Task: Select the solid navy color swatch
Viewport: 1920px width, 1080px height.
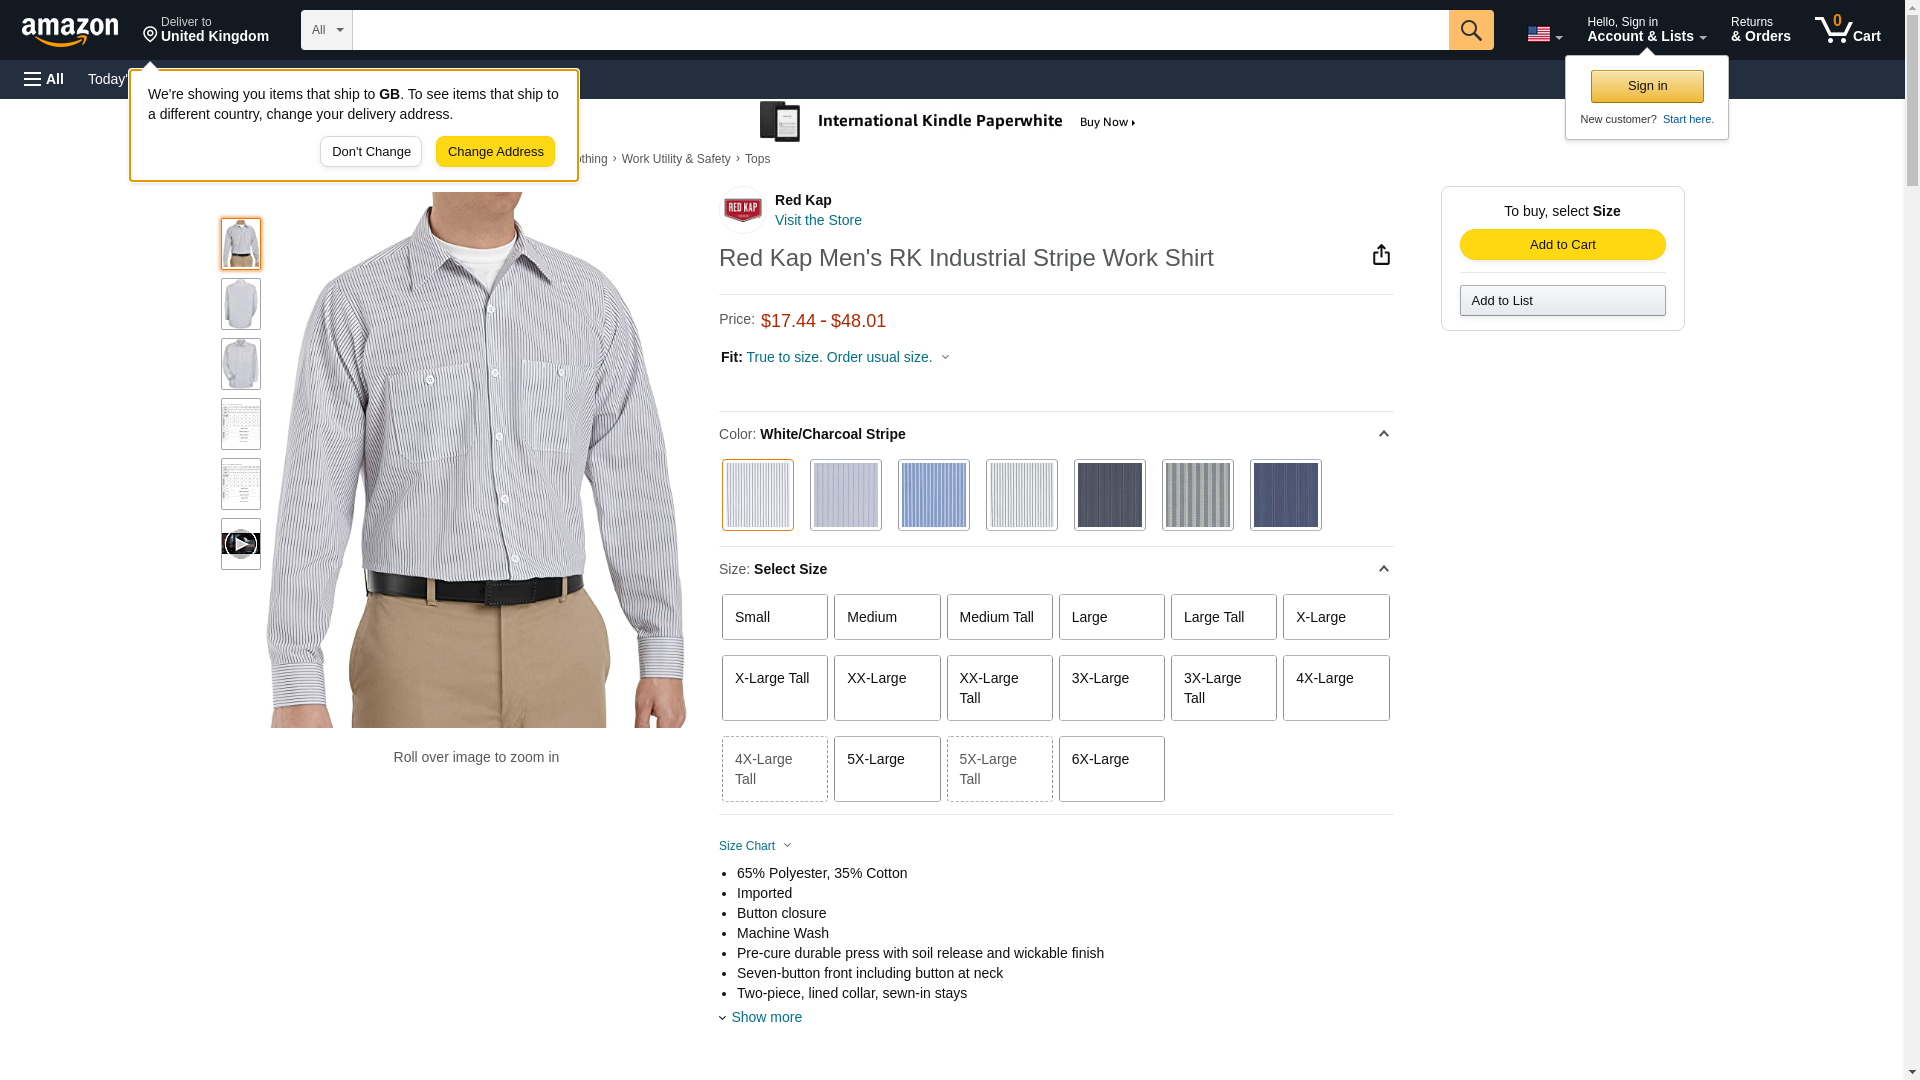Action: pyautogui.click(x=1285, y=495)
